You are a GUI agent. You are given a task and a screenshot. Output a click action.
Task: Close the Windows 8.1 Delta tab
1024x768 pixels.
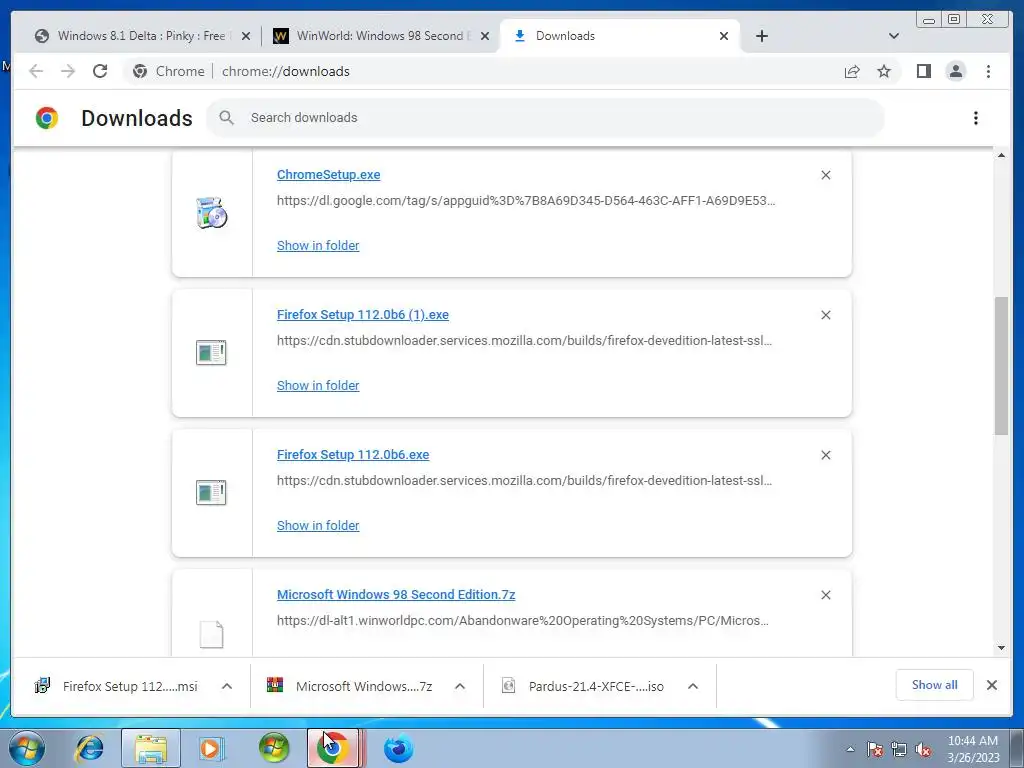[246, 36]
